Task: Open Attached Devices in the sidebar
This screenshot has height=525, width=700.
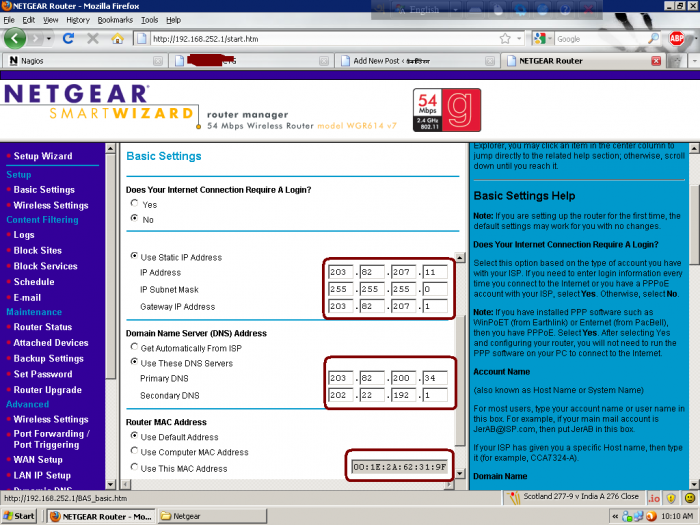Action: 51,343
